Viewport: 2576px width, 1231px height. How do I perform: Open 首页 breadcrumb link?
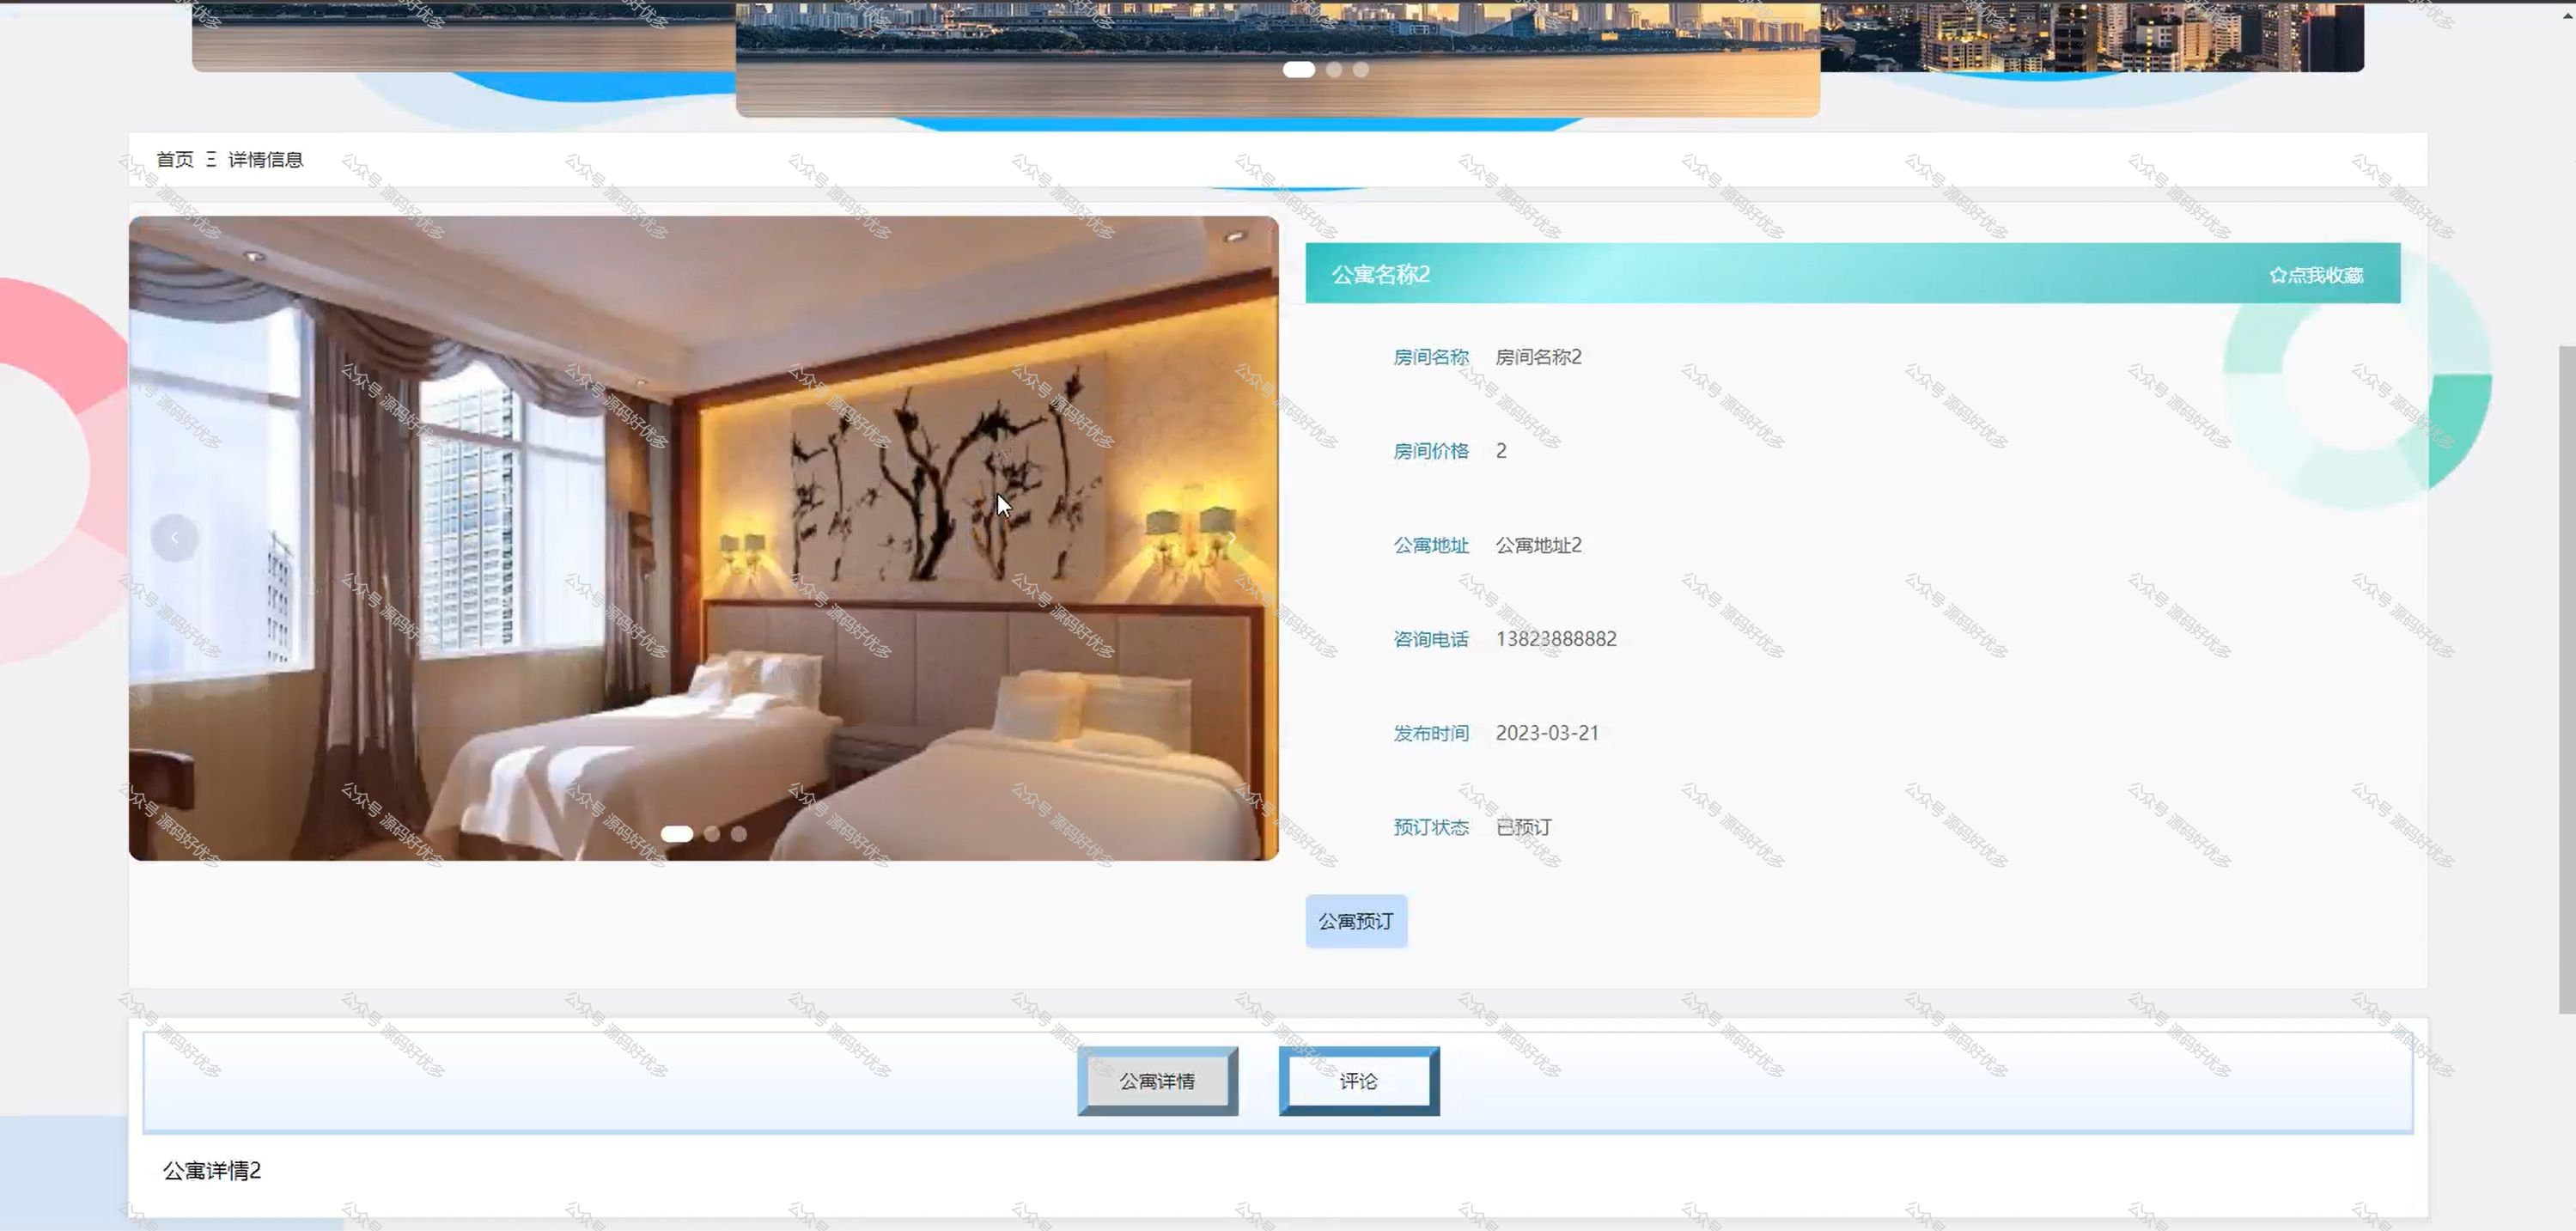coord(175,159)
